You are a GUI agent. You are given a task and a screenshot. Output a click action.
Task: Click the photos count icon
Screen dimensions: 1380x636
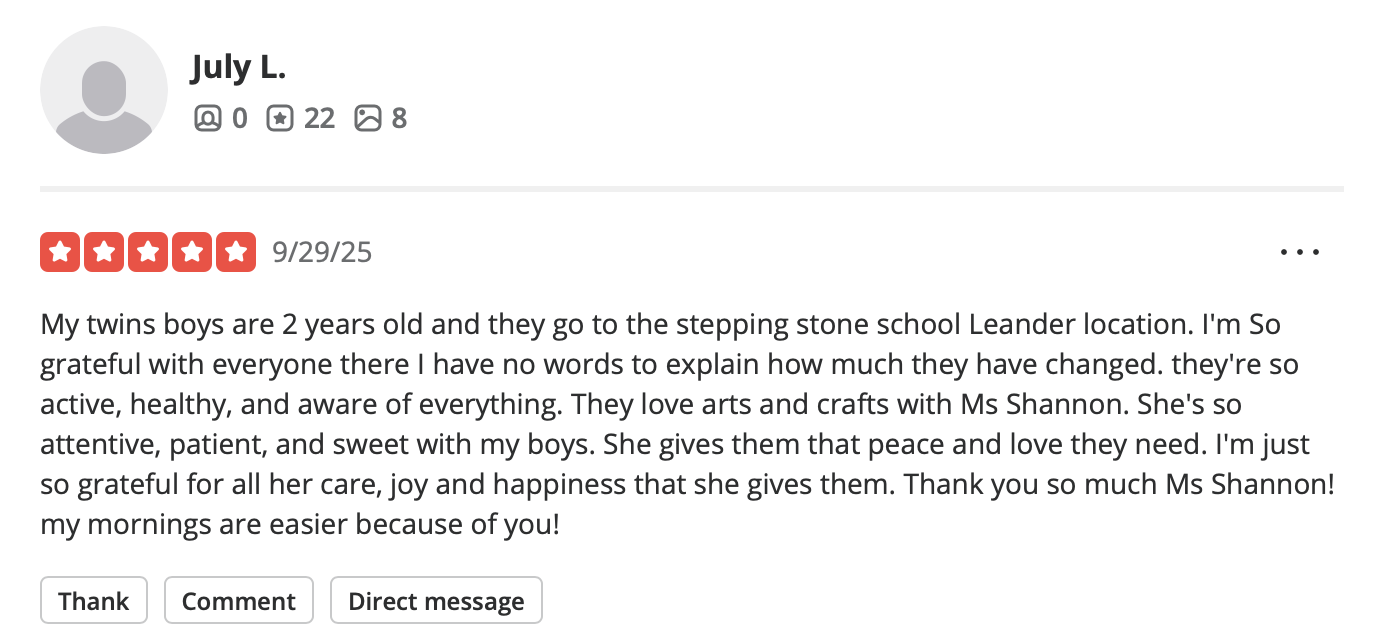coord(368,119)
